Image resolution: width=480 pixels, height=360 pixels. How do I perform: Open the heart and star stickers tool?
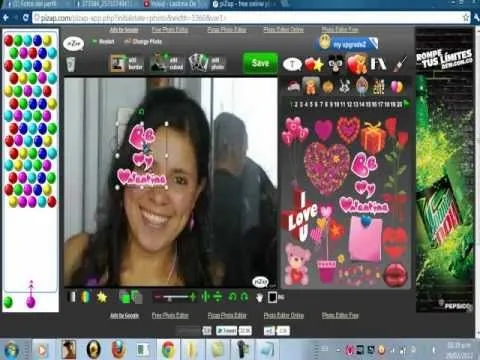click(x=314, y=64)
